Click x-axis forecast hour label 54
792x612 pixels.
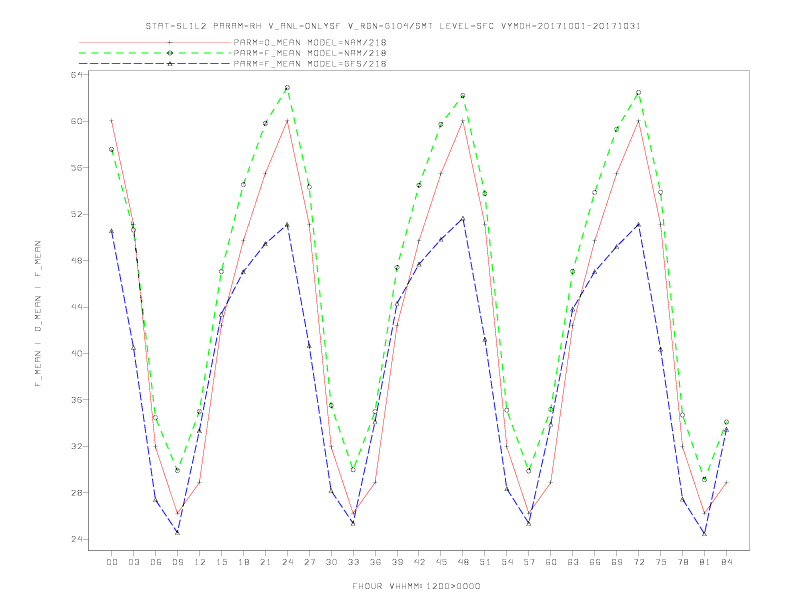507,562
